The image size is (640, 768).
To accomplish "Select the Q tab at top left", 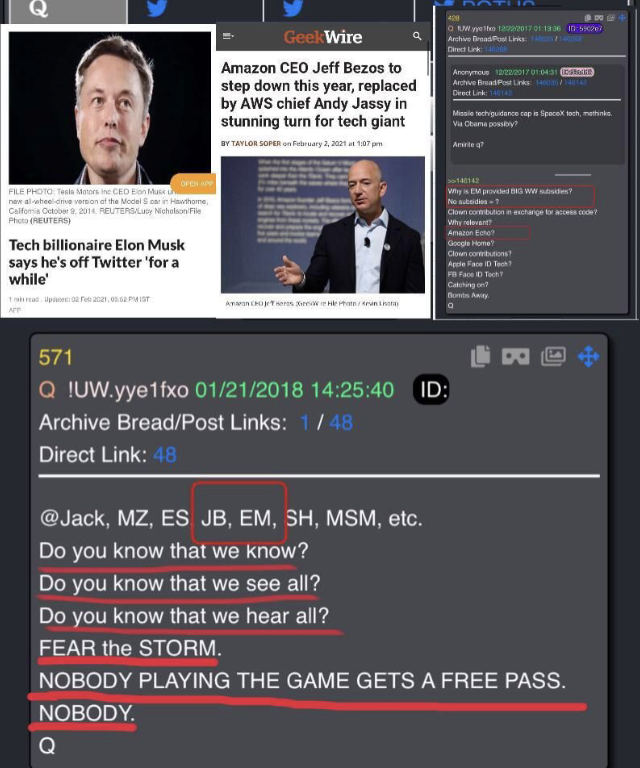I will 68,11.
